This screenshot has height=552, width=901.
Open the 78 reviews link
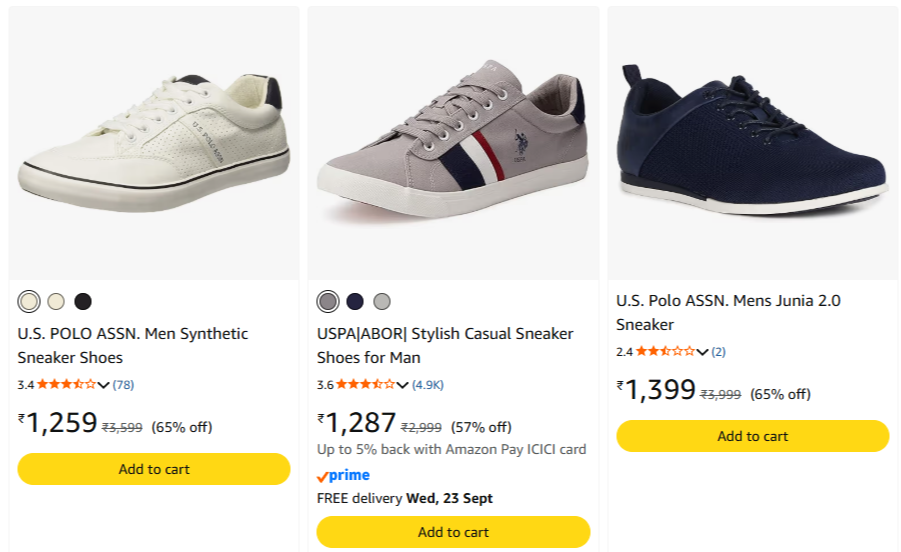pos(124,385)
